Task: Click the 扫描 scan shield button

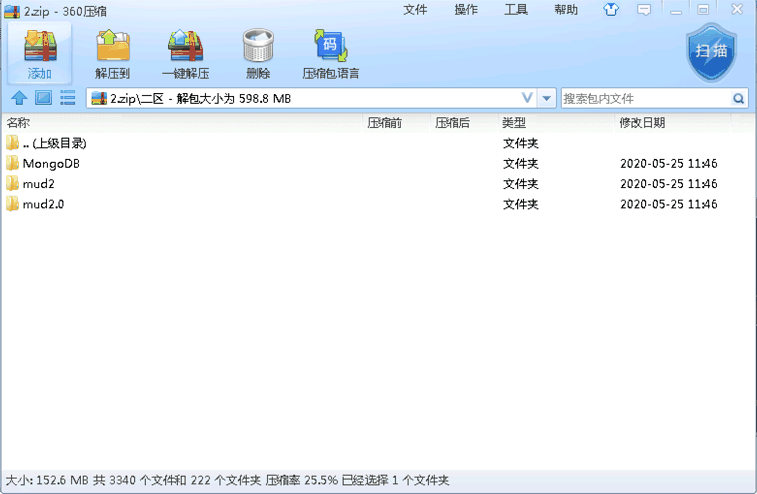Action: (711, 52)
